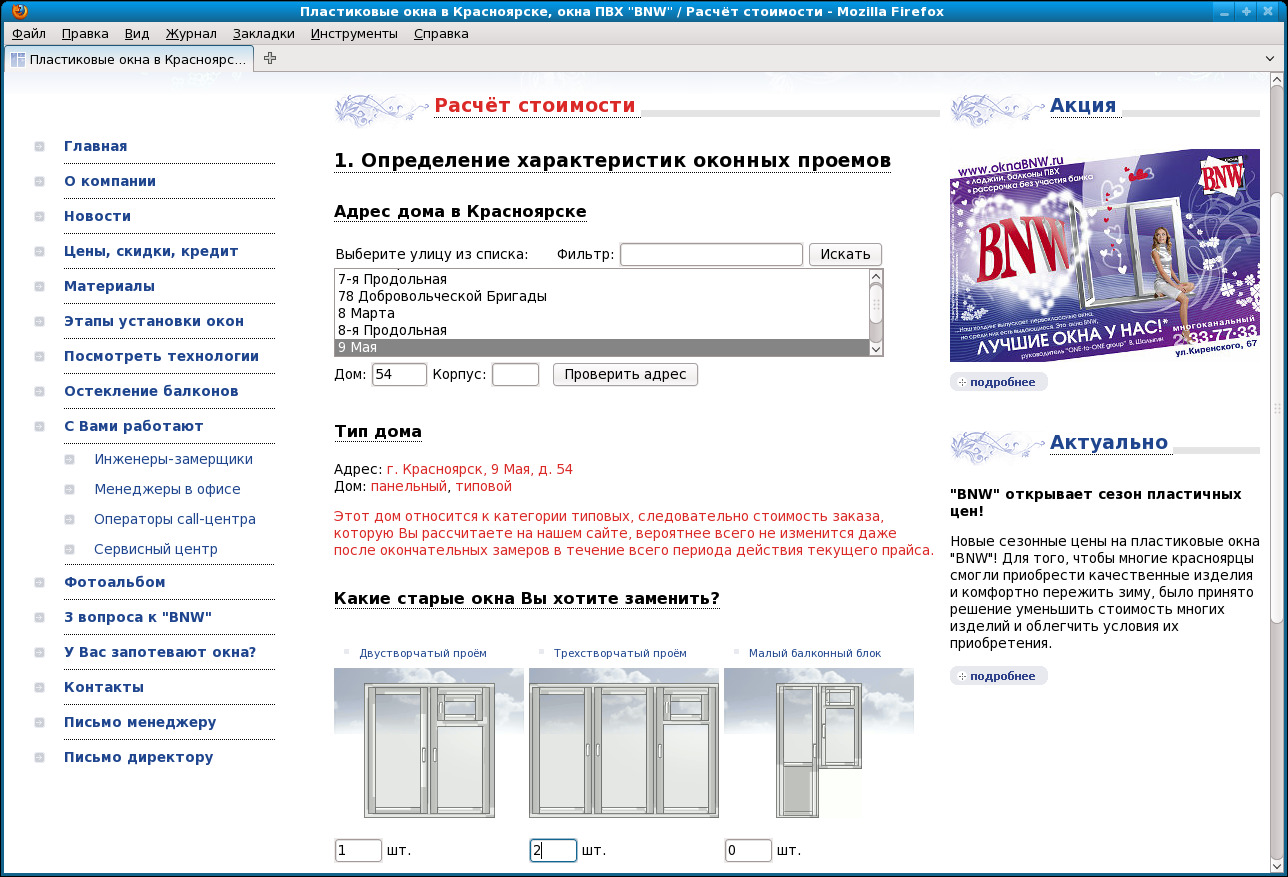Click the new tab plus icon

click(x=270, y=58)
